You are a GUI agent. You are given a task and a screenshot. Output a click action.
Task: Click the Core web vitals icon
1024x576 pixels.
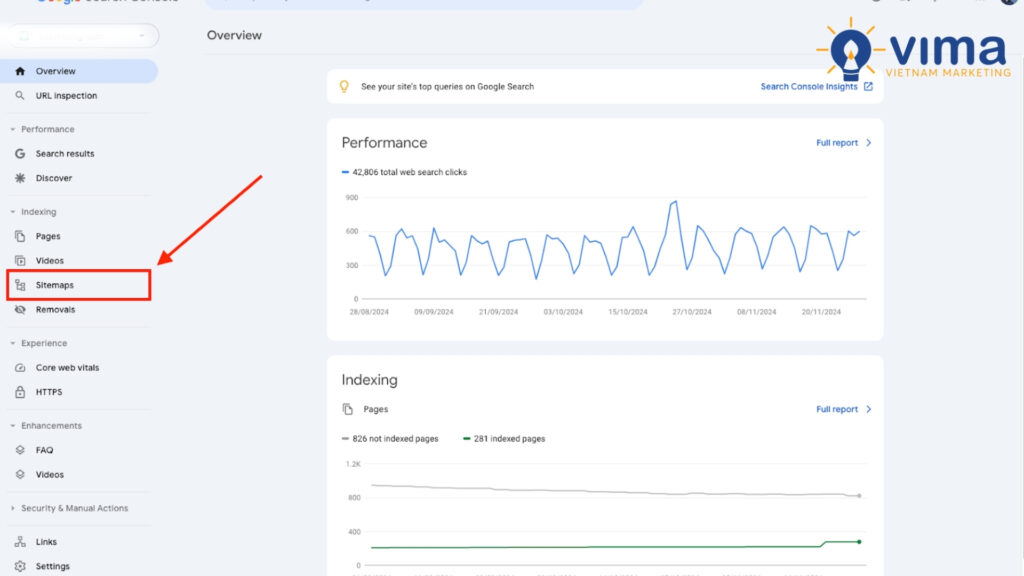[22, 367]
